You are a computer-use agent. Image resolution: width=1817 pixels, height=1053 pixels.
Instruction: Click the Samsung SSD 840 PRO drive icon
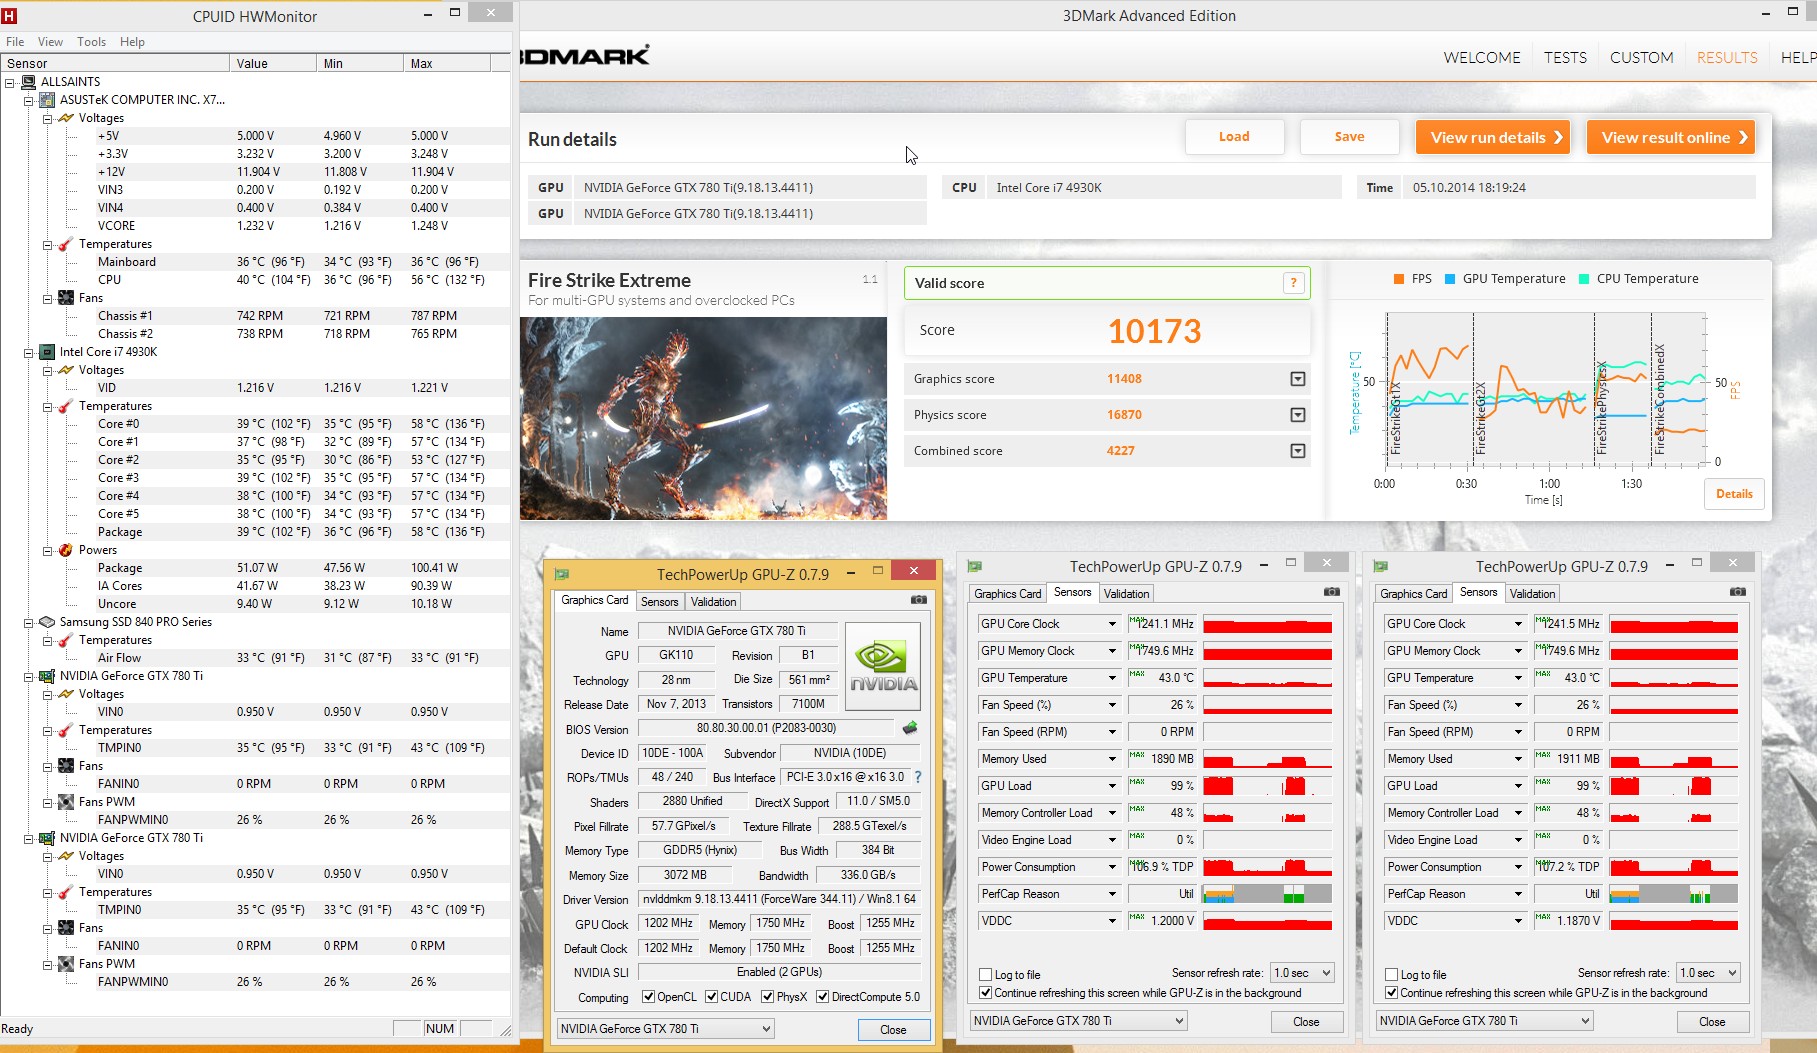click(x=47, y=622)
